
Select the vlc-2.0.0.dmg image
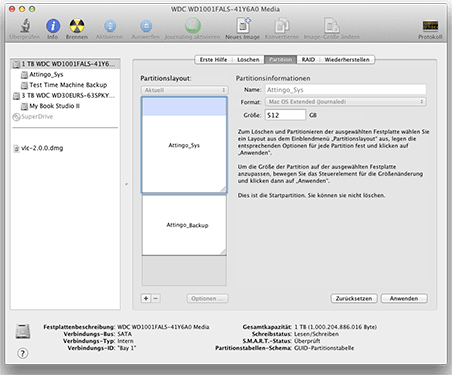pos(65,148)
